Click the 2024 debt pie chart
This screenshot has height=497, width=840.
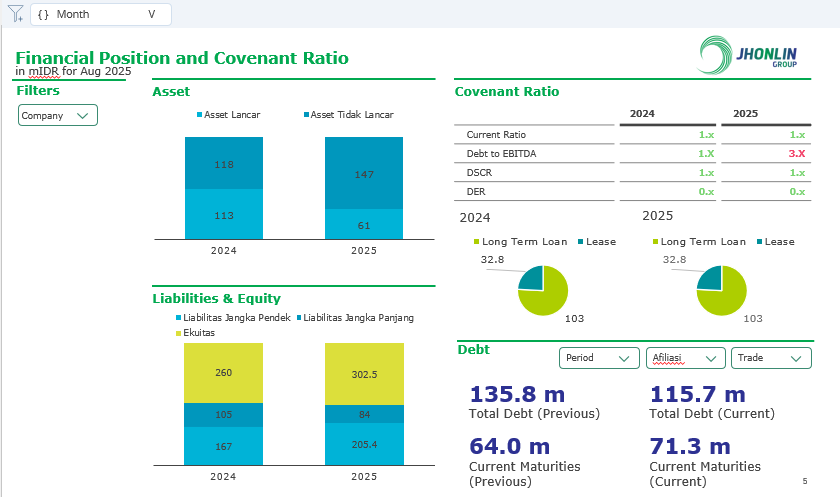543,291
